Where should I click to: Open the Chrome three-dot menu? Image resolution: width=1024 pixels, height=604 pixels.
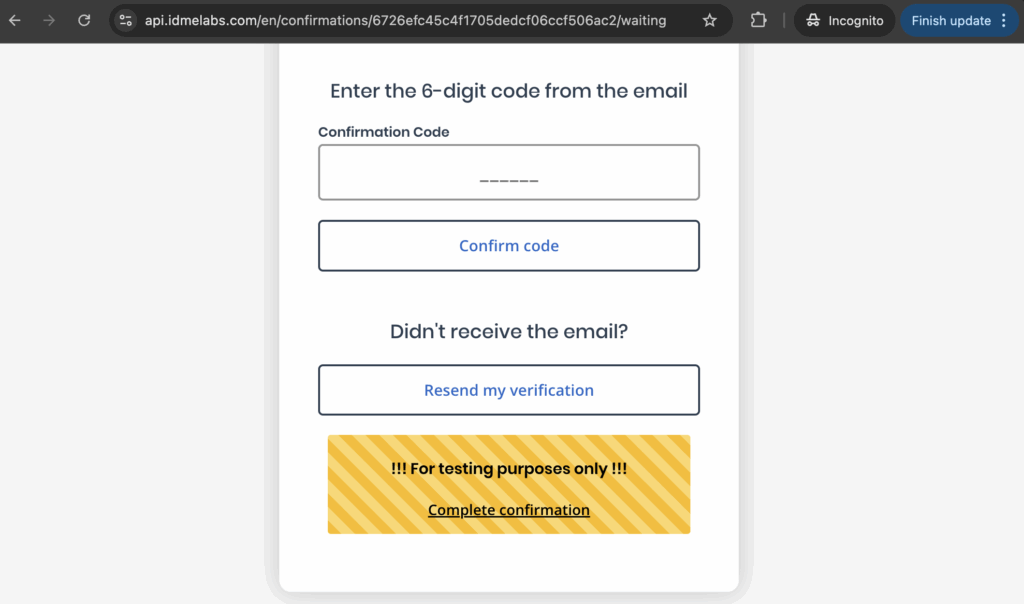[1004, 20]
